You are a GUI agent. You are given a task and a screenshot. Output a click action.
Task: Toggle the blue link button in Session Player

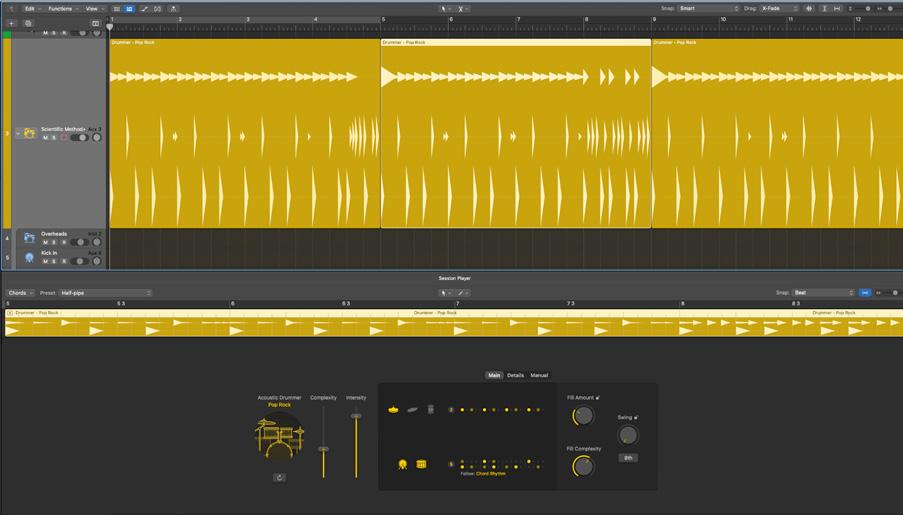(x=864, y=293)
